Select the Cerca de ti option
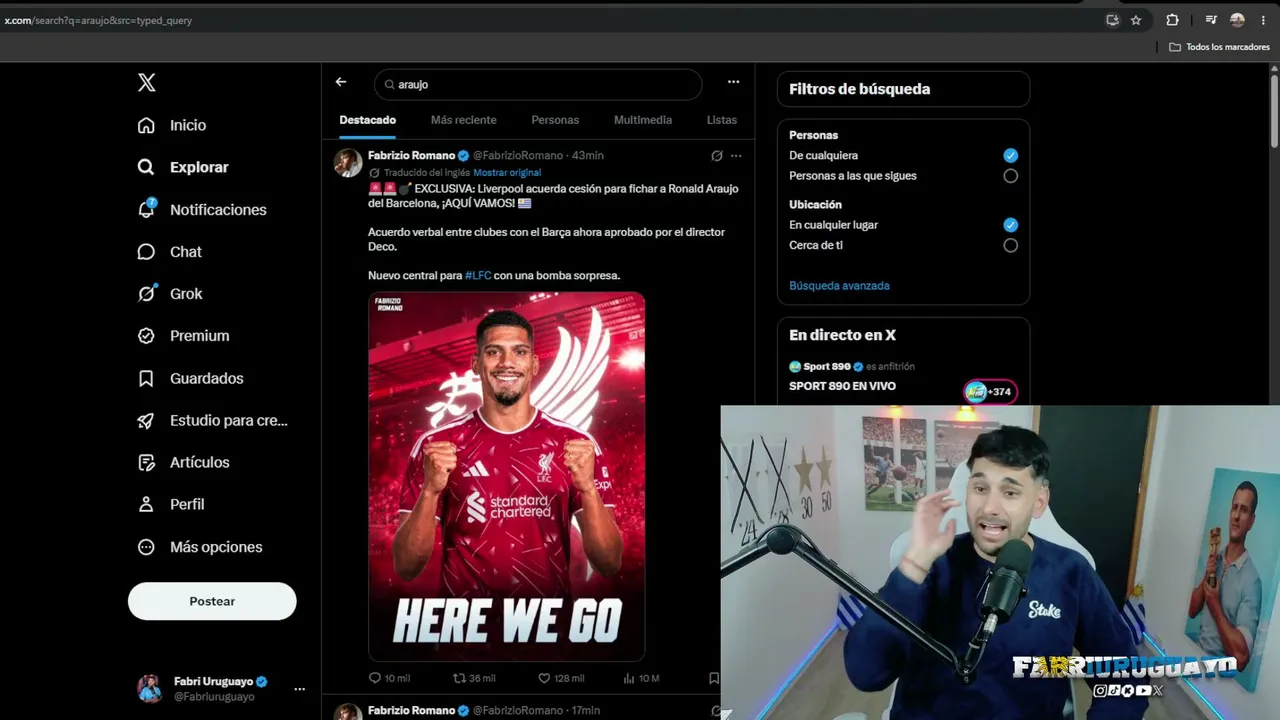1280x720 pixels. coord(1010,245)
